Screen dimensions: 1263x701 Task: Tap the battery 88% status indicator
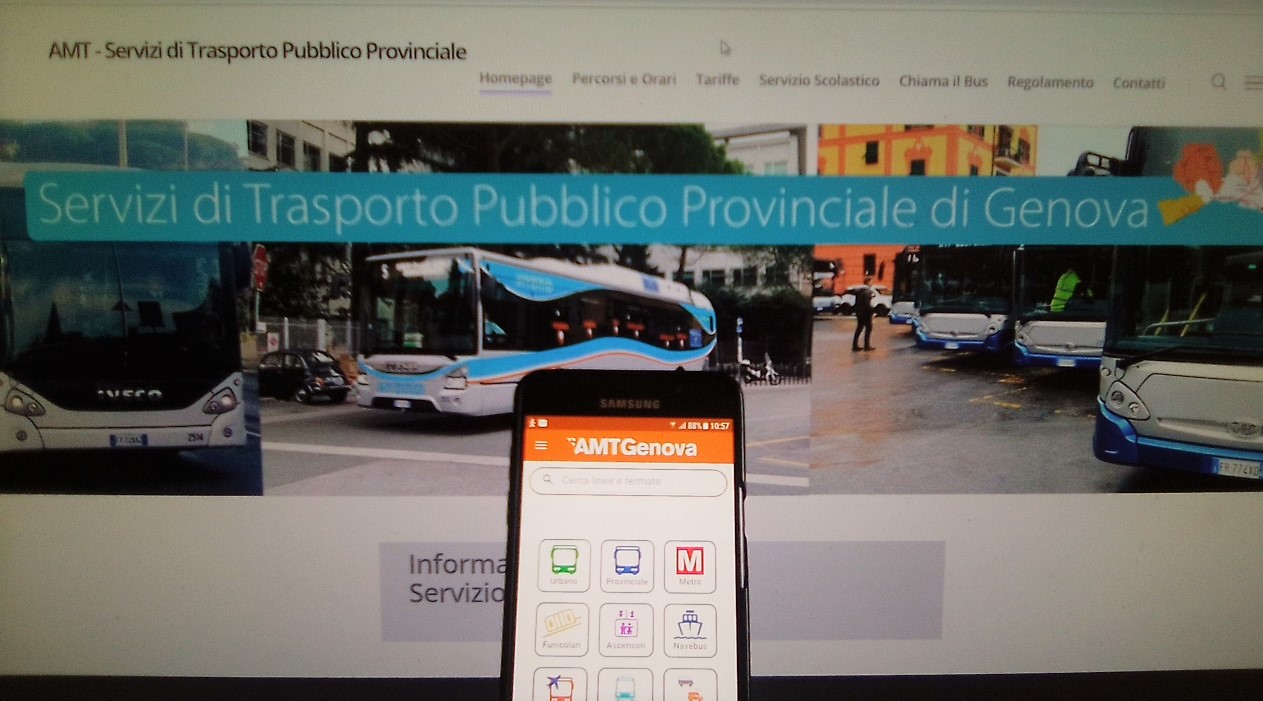tap(697, 425)
